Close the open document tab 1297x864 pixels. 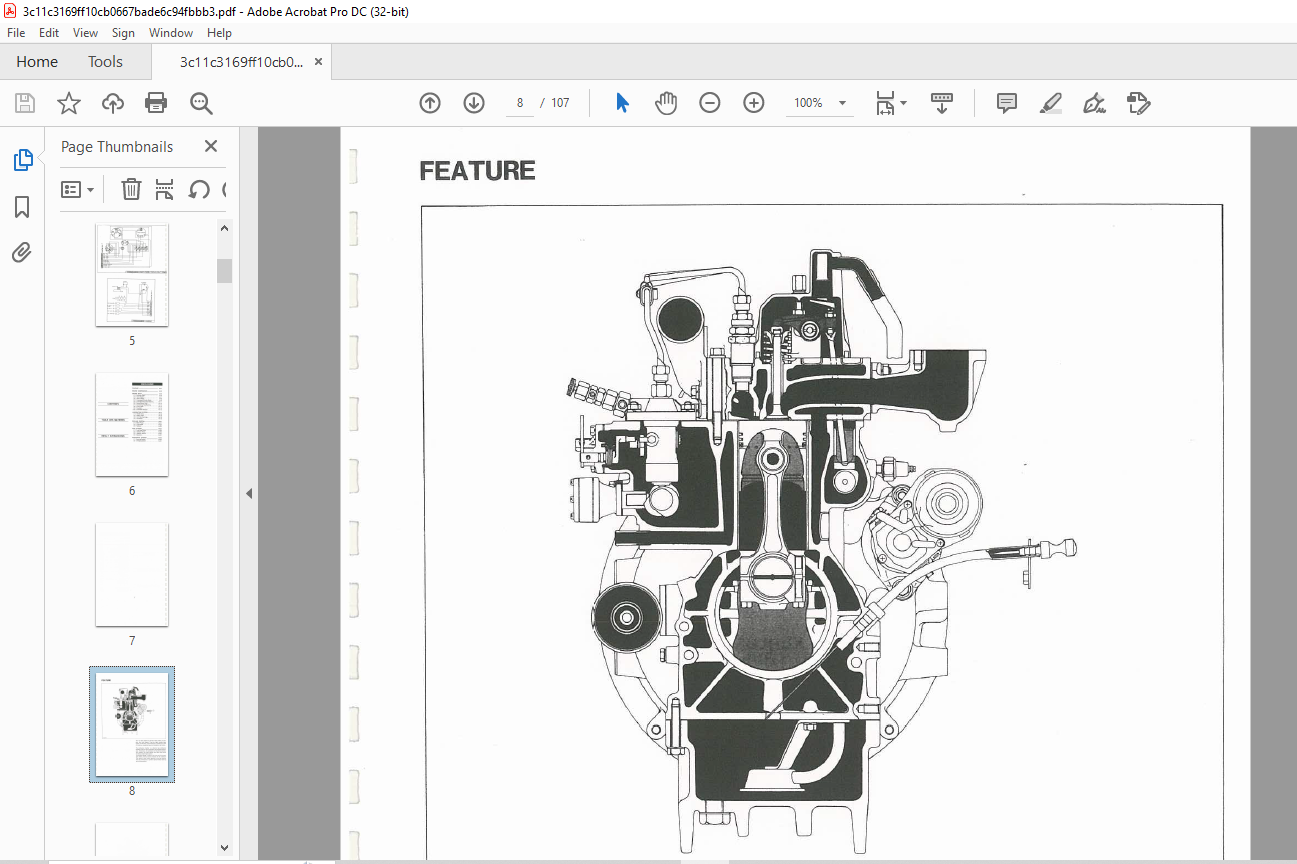[x=318, y=62]
